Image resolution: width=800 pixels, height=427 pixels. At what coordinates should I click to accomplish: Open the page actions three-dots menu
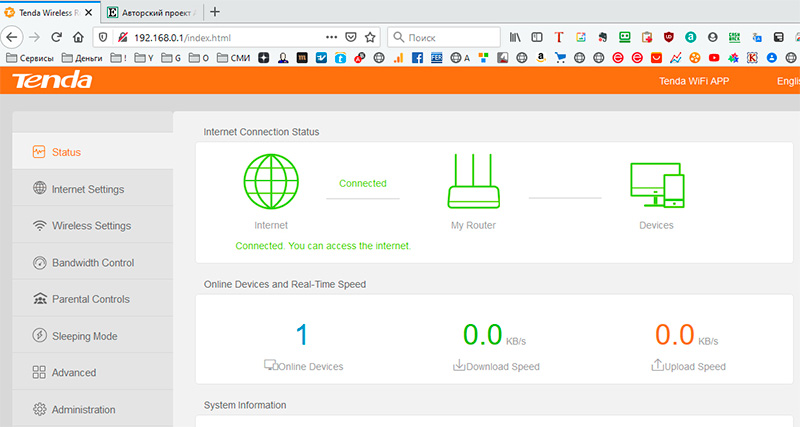coord(332,36)
